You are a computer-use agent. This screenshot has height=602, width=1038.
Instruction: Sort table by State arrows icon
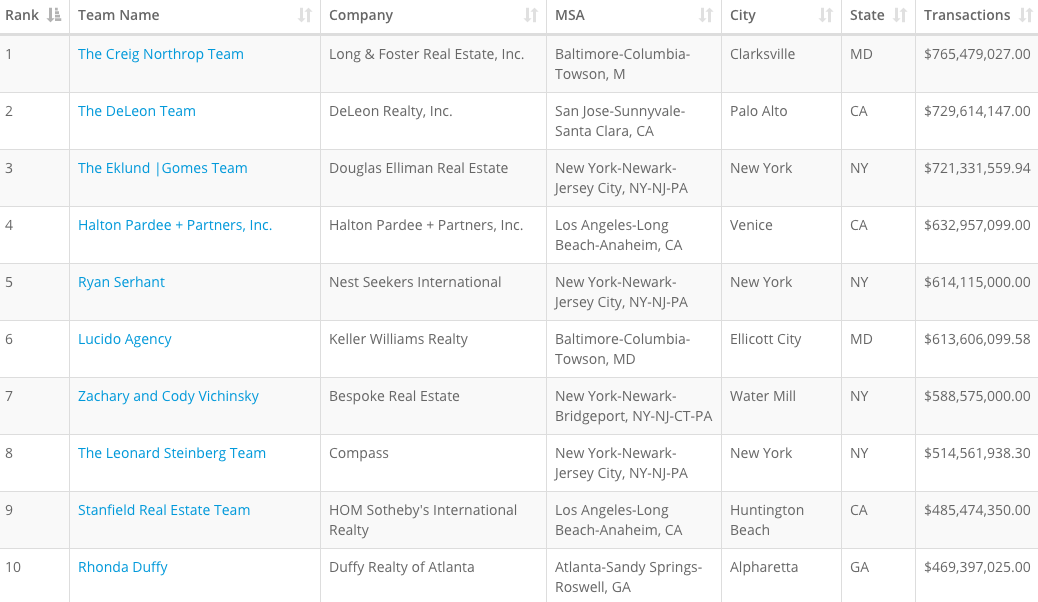pyautogui.click(x=900, y=15)
